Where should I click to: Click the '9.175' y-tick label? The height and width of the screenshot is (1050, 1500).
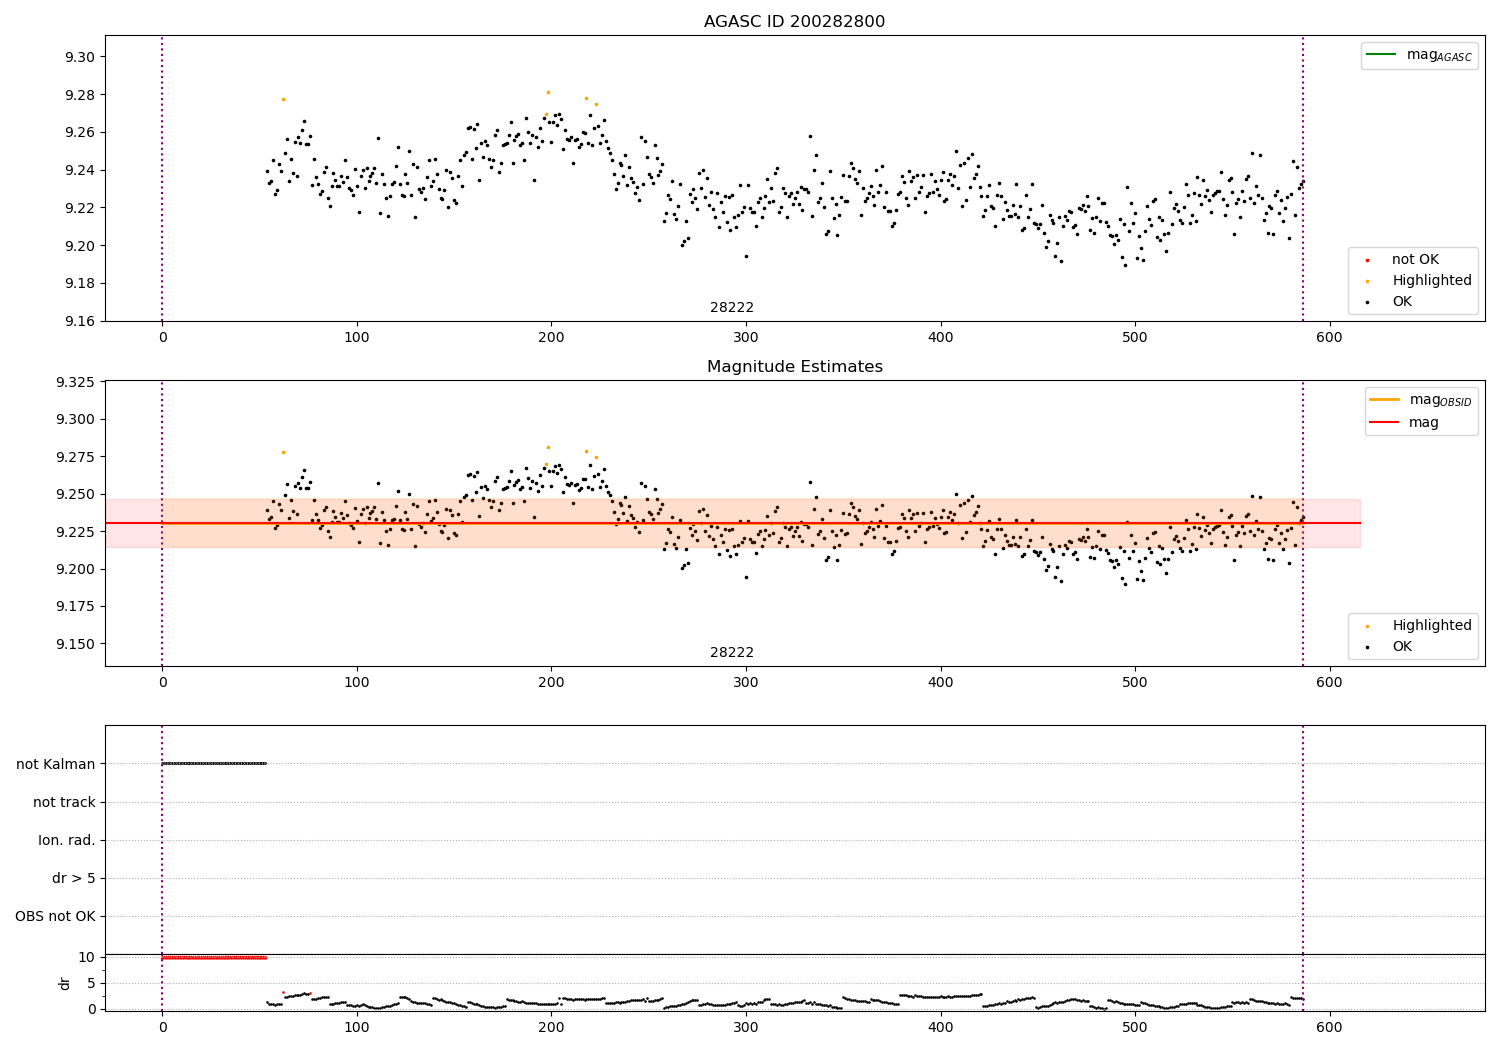(75, 607)
